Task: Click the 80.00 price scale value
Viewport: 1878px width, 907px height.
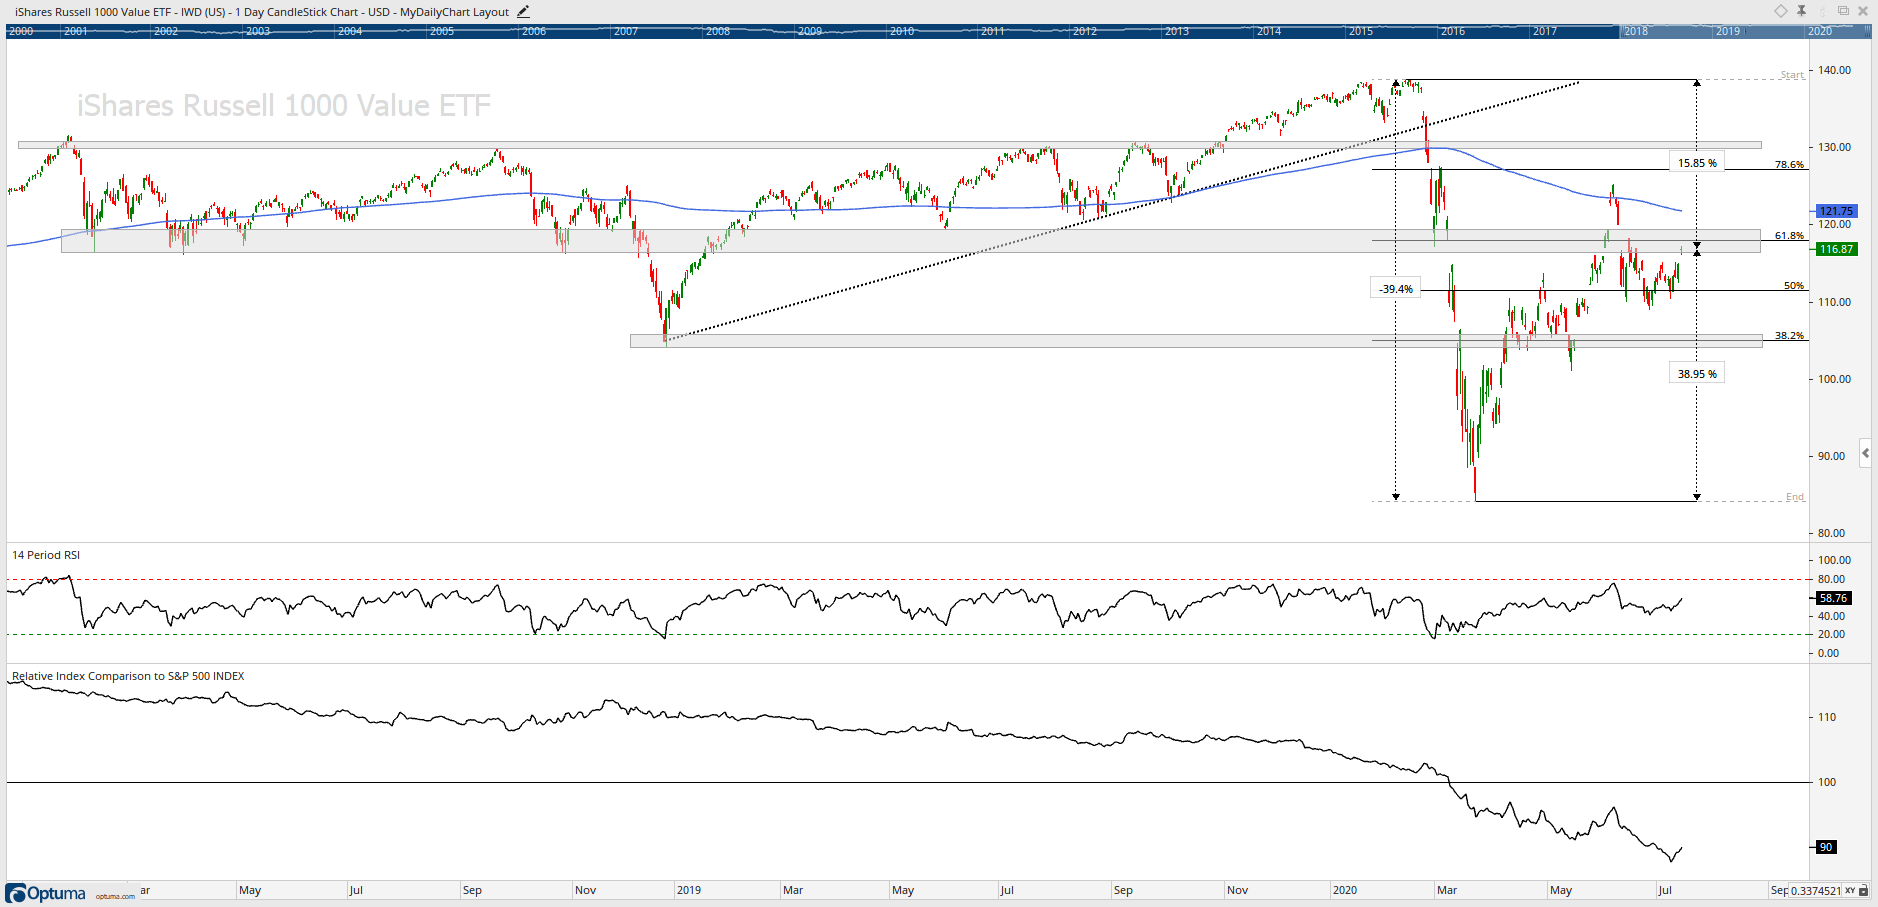Action: [1832, 533]
